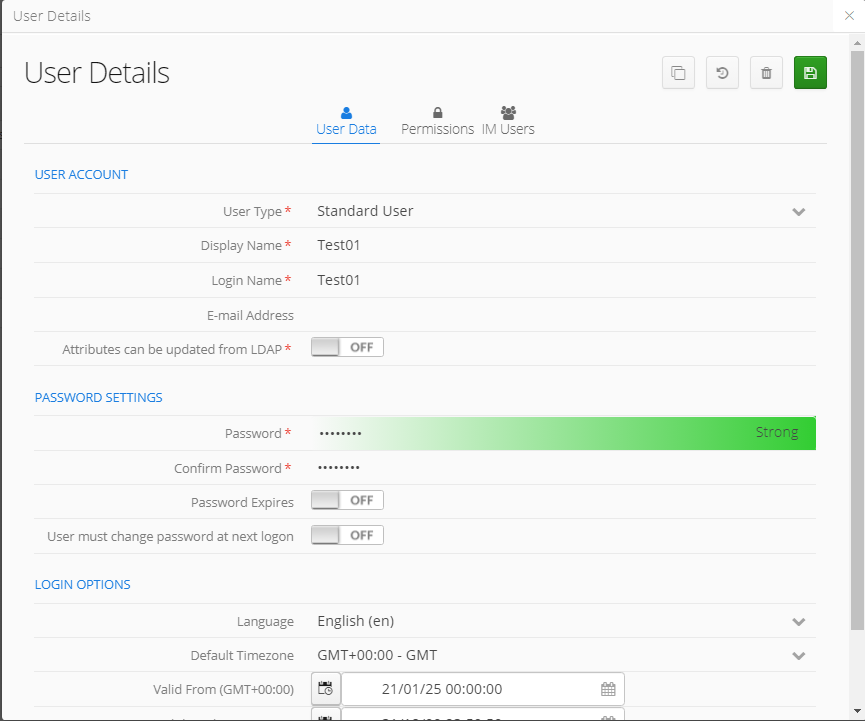Click the LOGIN OPTIONS section heading

82,584
